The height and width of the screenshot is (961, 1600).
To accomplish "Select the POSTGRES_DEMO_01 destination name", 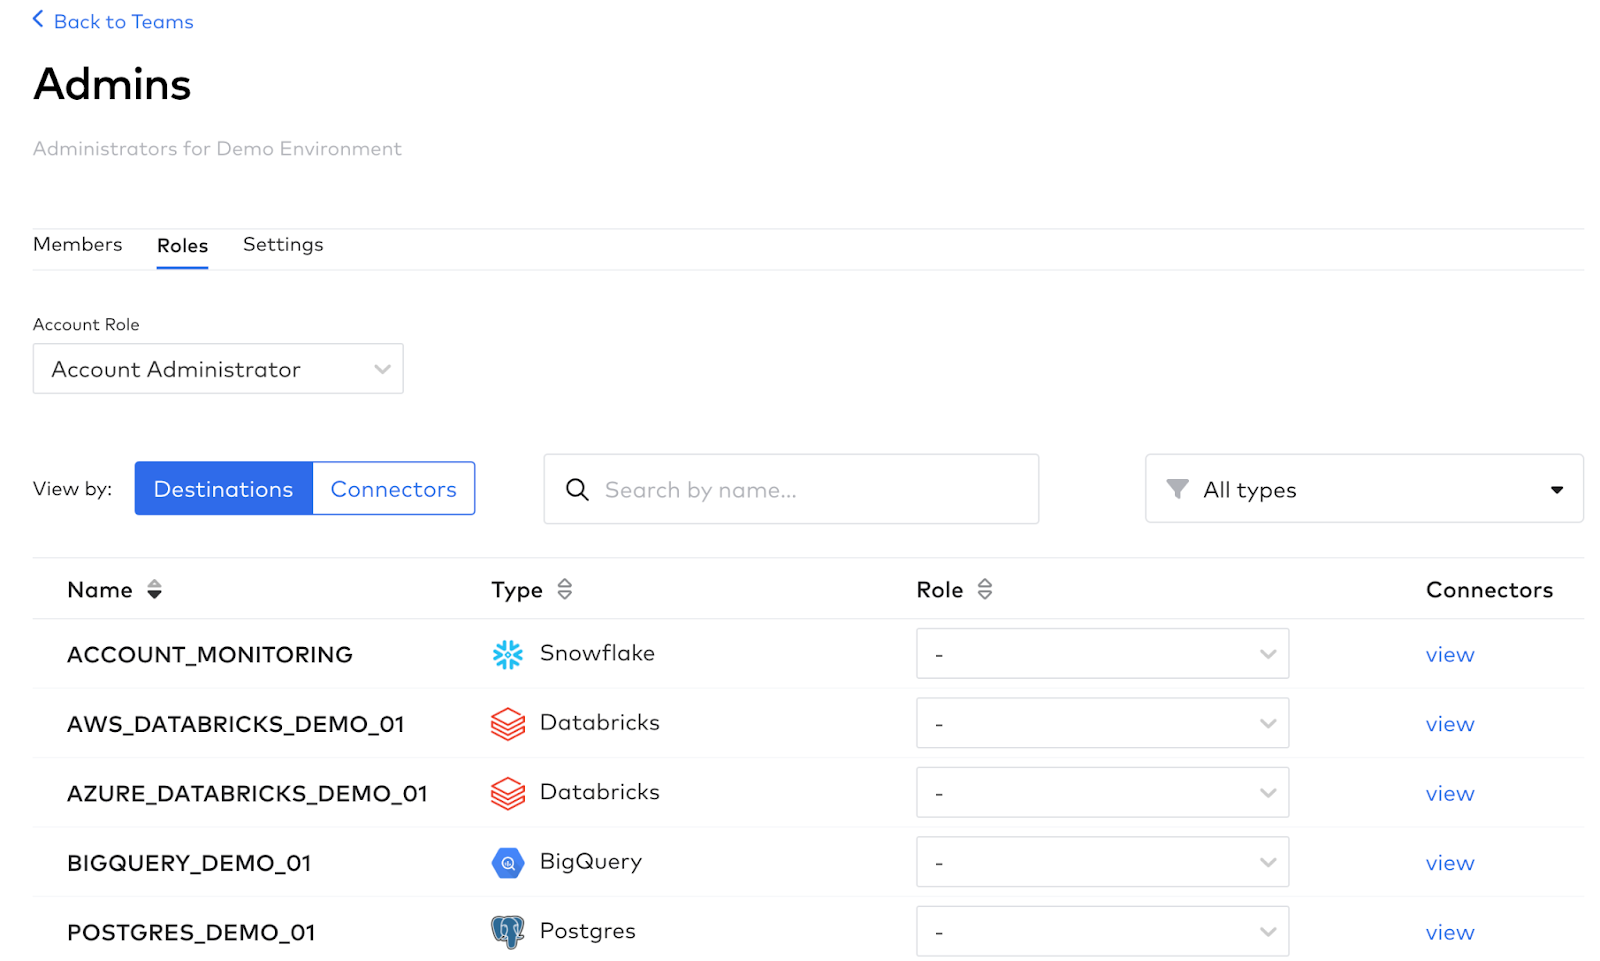I will click(x=191, y=933).
